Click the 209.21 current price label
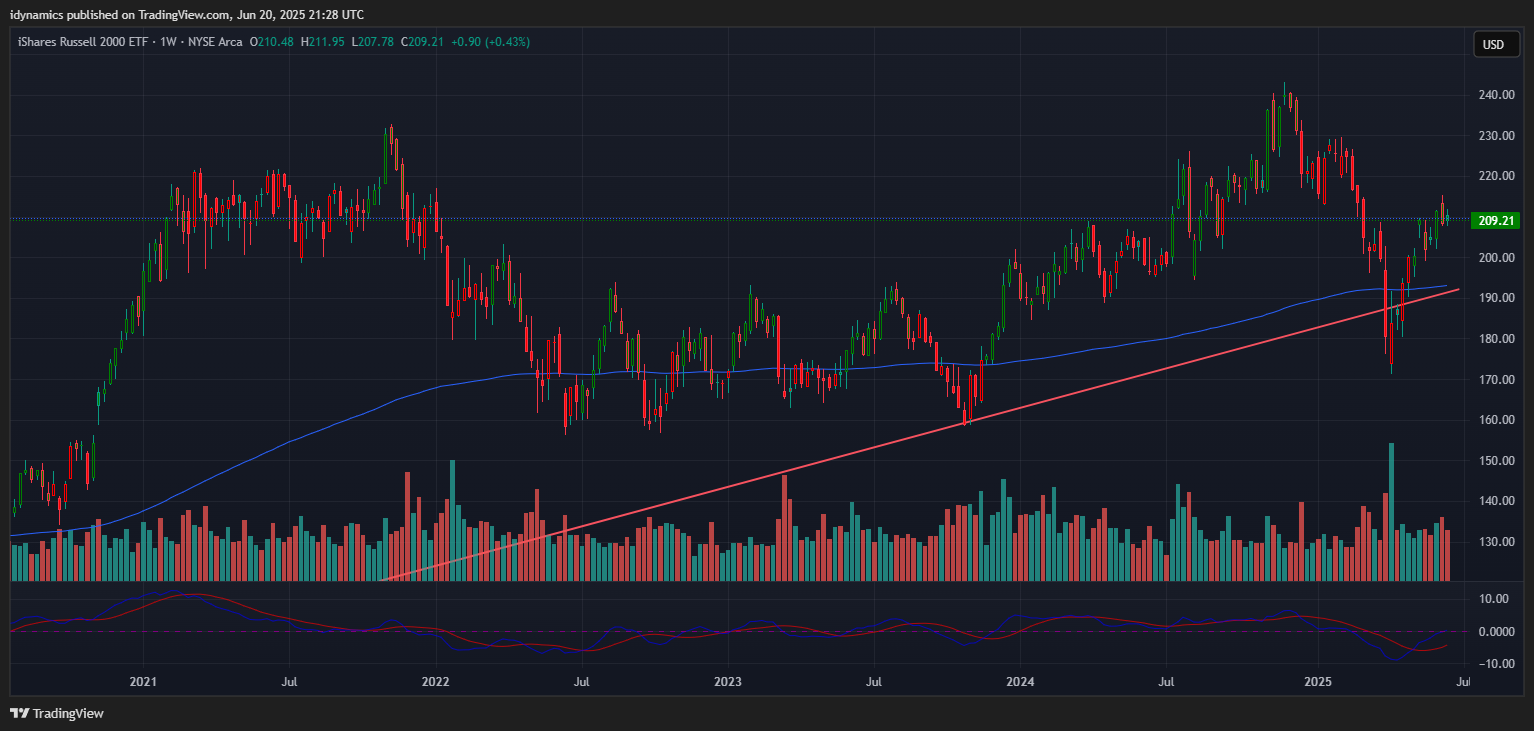 click(1496, 220)
